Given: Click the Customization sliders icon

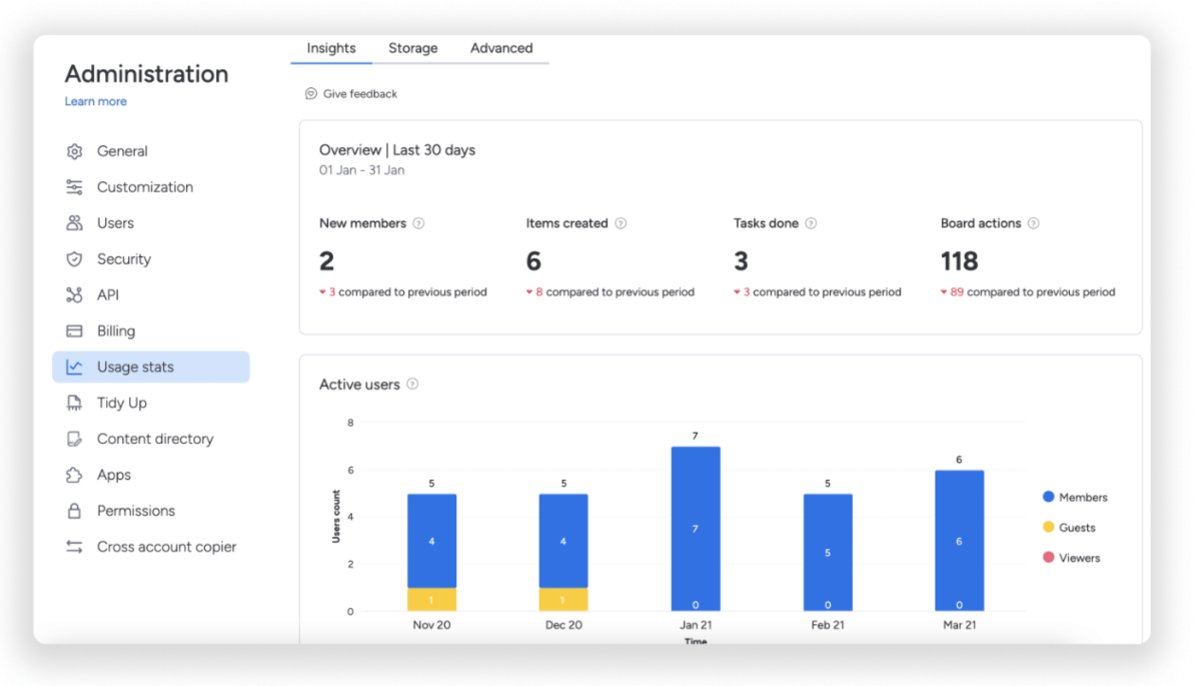Looking at the screenshot, I should (x=74, y=187).
